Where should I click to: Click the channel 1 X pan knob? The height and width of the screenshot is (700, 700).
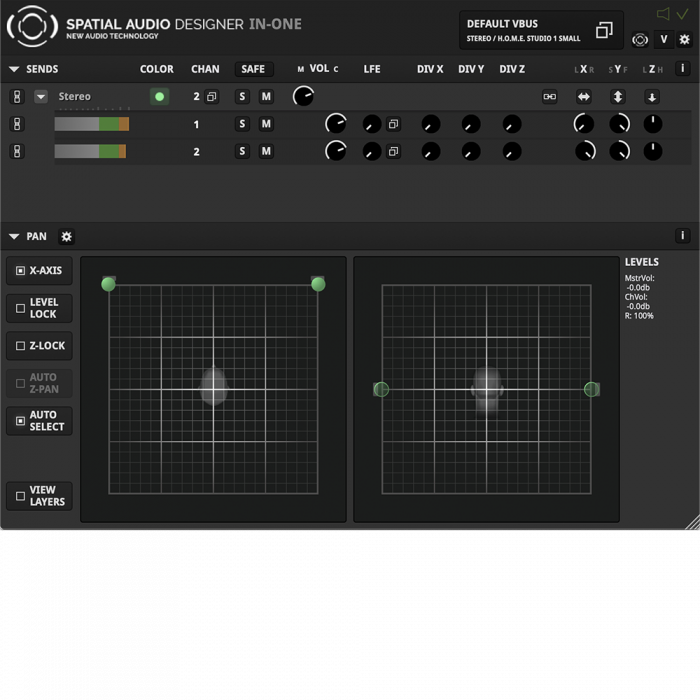point(584,124)
